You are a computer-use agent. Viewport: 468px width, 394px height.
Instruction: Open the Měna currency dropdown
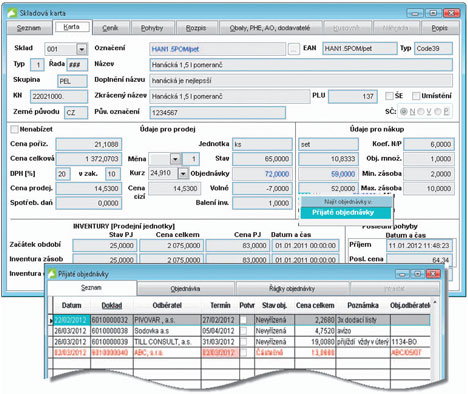[175, 159]
